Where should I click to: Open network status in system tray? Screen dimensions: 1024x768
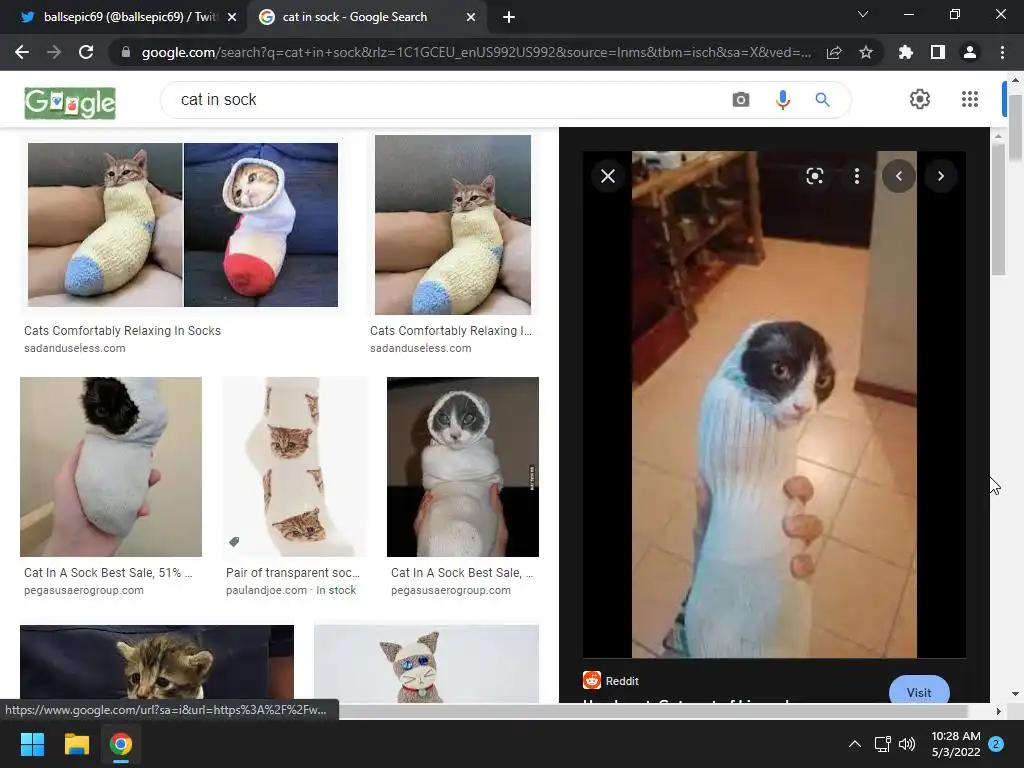(x=882, y=744)
